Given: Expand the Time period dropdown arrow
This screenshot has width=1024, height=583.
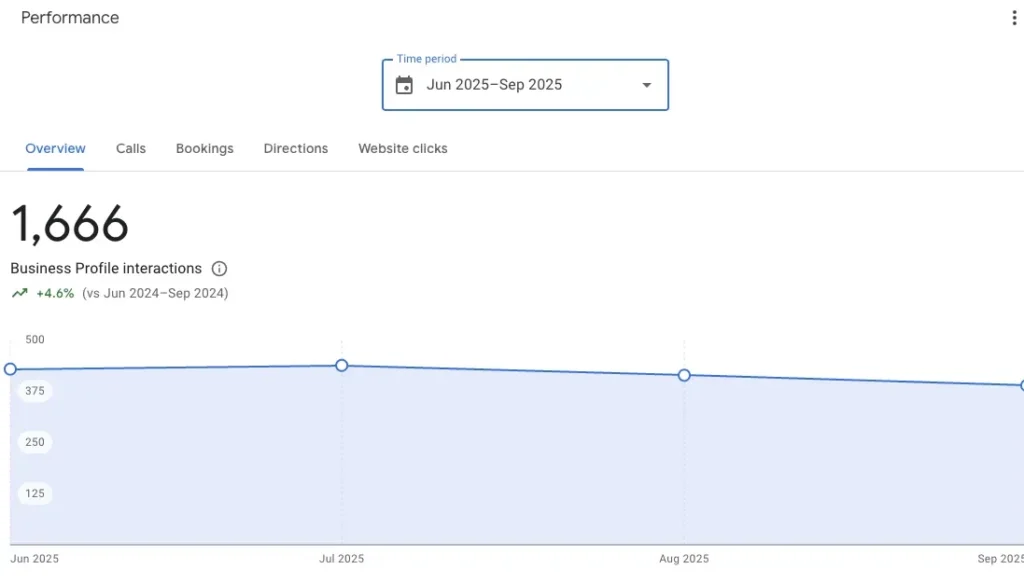Looking at the screenshot, I should (x=646, y=85).
